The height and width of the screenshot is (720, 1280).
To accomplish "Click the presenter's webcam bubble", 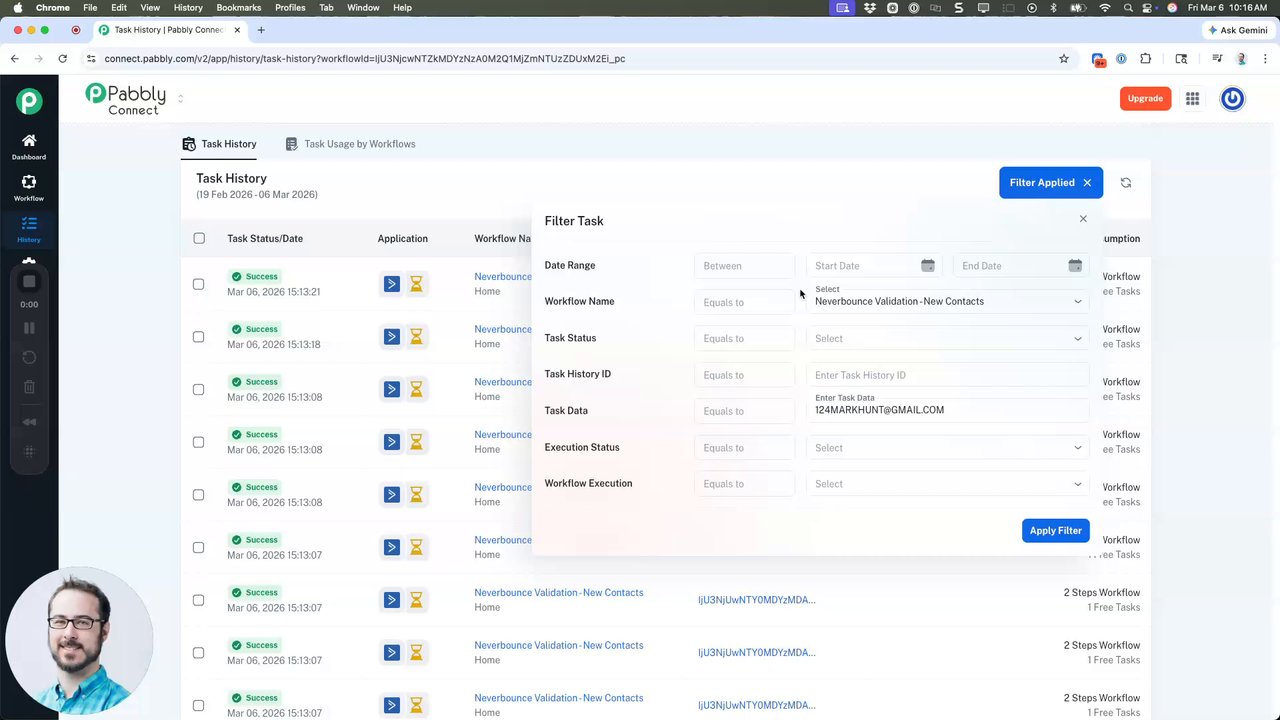I will (80, 641).
